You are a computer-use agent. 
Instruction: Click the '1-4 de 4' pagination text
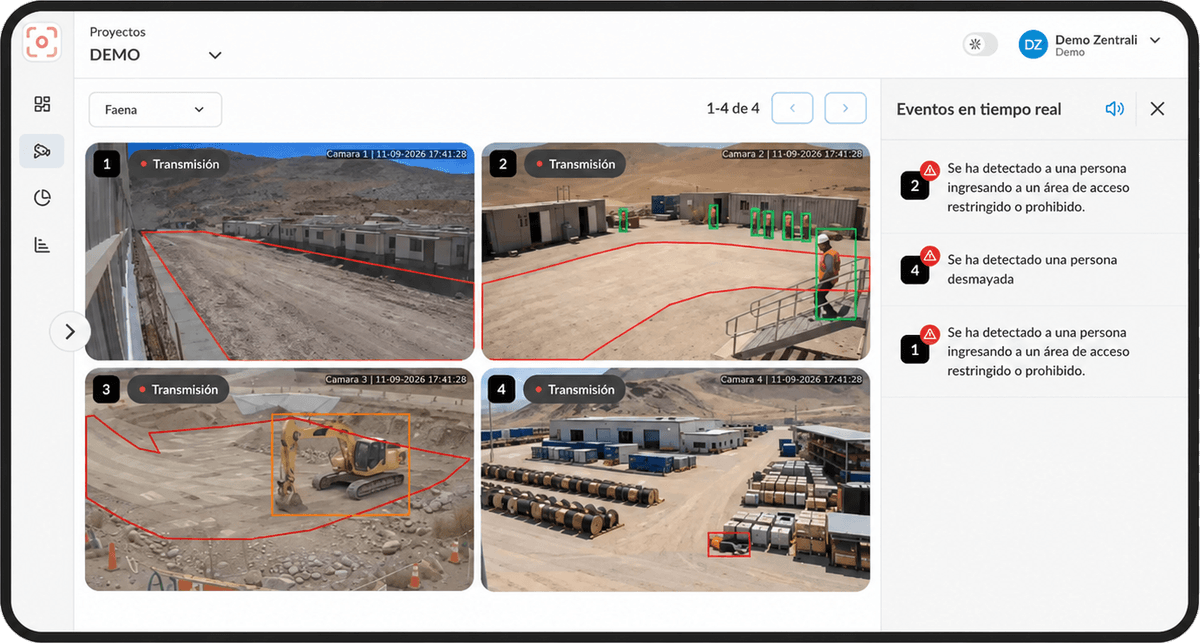click(x=733, y=108)
